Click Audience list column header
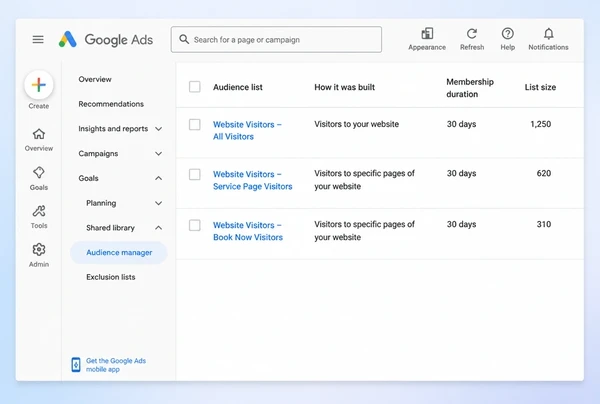This screenshot has height=404, width=600. point(238,87)
